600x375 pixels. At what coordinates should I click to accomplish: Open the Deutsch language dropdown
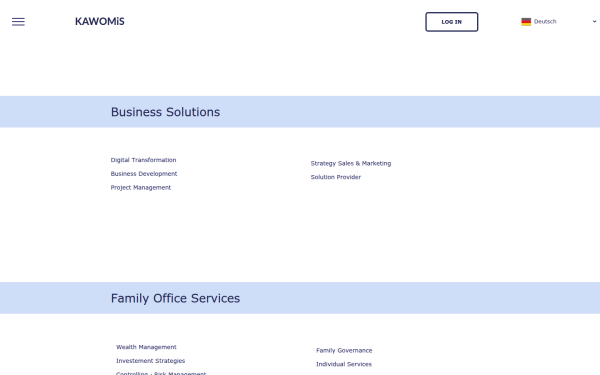558,22
